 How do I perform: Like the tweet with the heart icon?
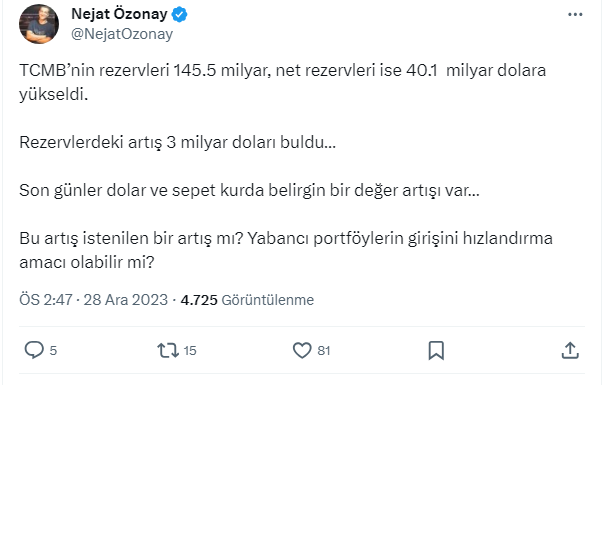302,350
